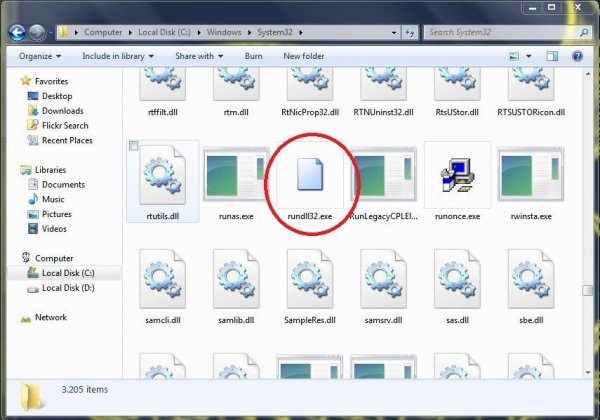
Task: Select the RunLegacyCPLEl... file icon
Action: coord(383,174)
